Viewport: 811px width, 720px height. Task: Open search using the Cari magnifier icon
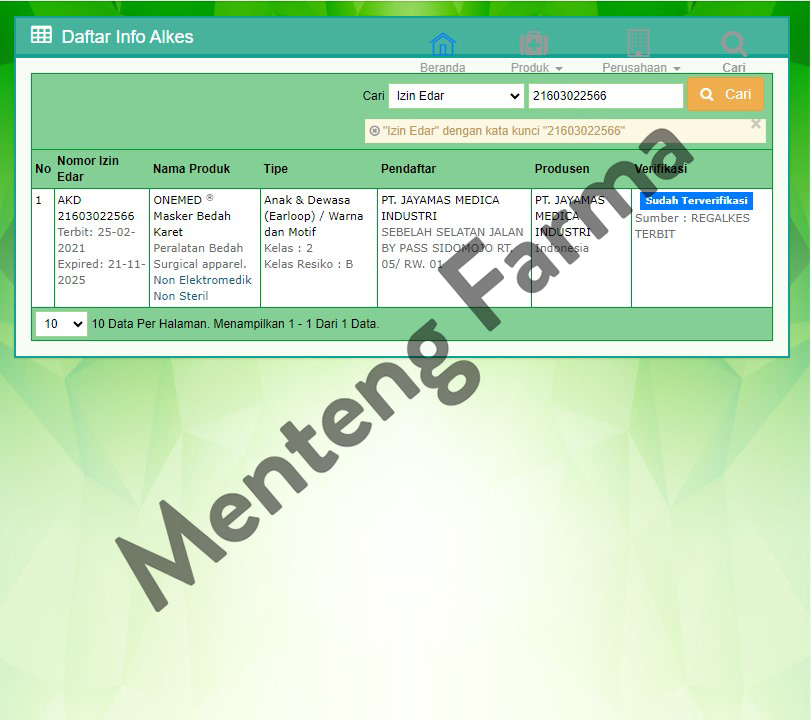coord(733,44)
